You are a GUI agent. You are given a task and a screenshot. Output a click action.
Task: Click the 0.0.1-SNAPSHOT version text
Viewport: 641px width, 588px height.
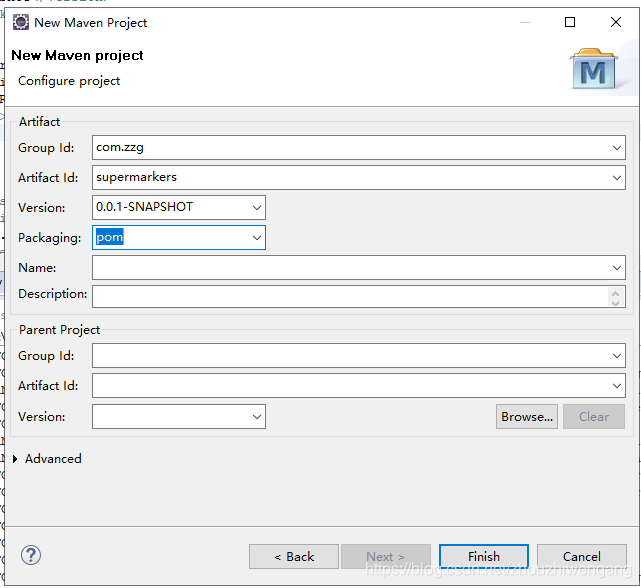click(x=144, y=207)
